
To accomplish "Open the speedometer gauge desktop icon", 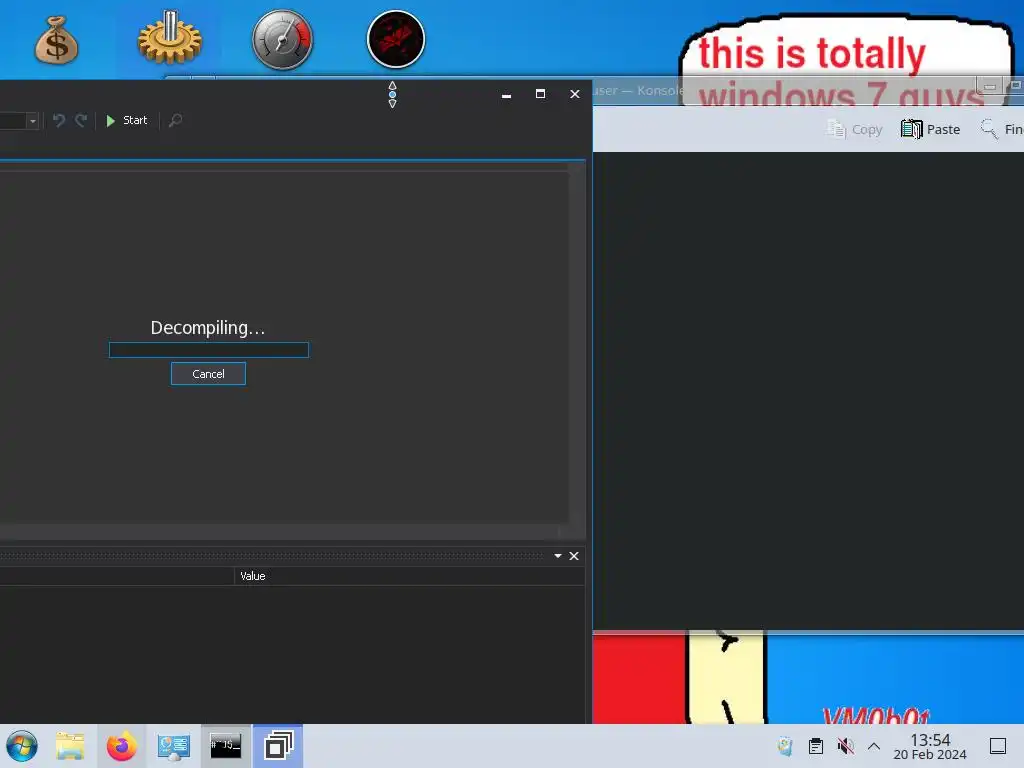I will coord(282,39).
